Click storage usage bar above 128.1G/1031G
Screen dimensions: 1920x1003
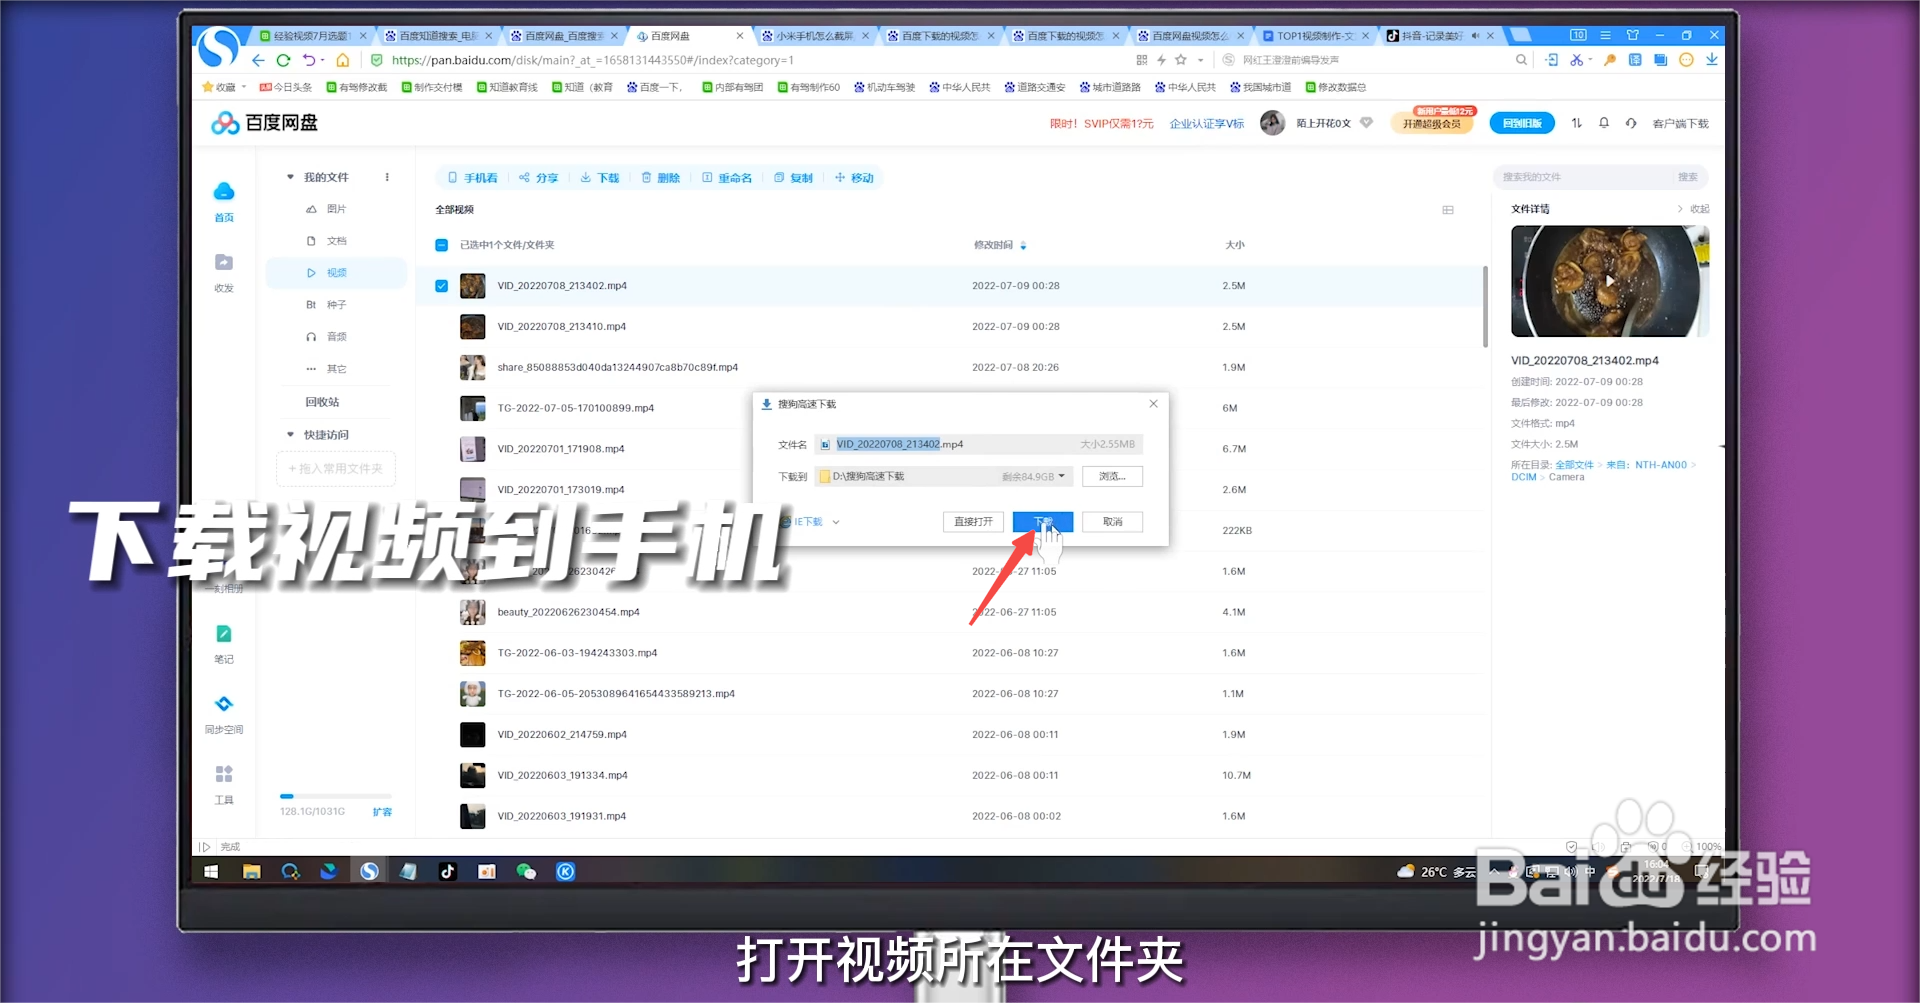(336, 796)
